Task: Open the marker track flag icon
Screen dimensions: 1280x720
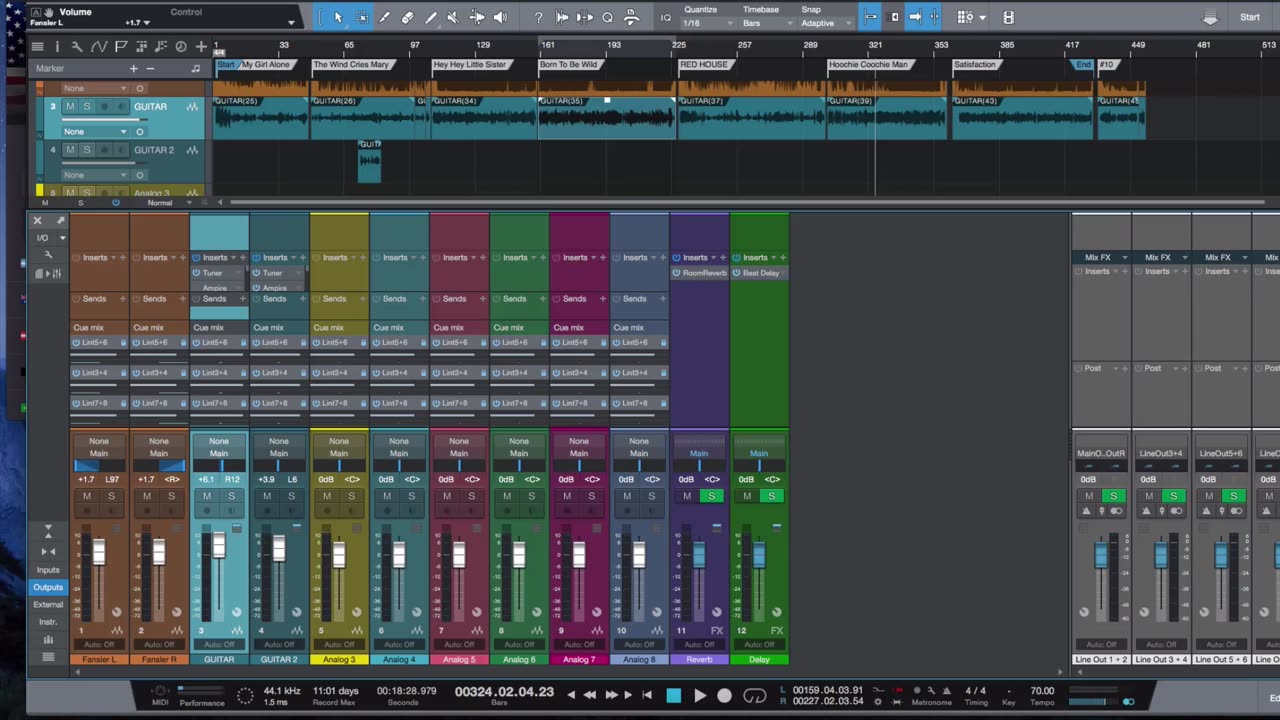Action: (121, 46)
